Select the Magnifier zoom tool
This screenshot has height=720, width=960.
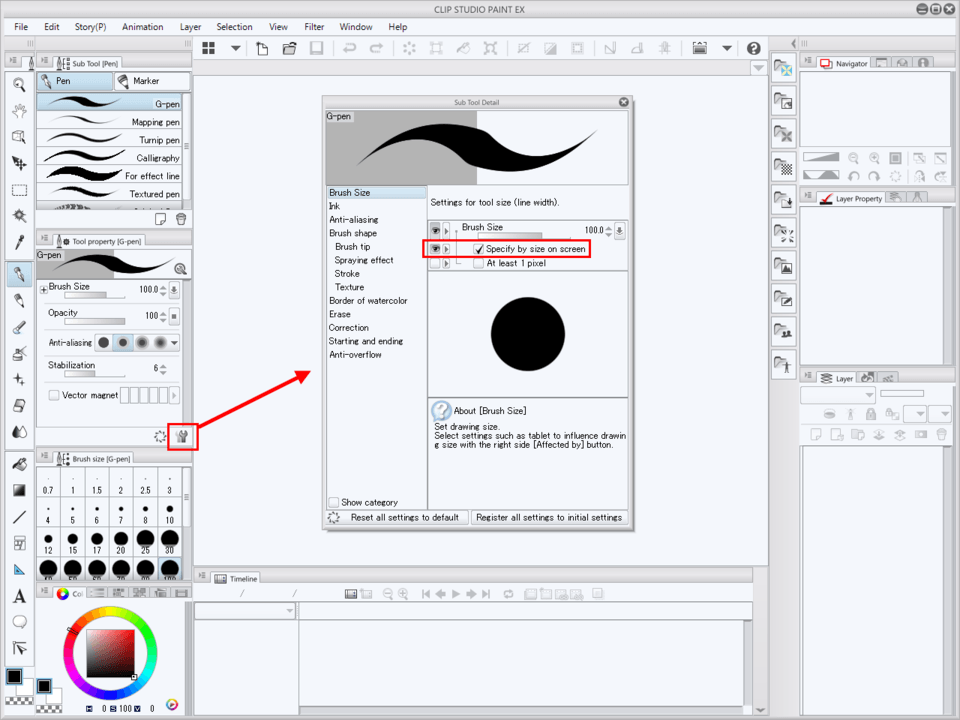coord(19,84)
